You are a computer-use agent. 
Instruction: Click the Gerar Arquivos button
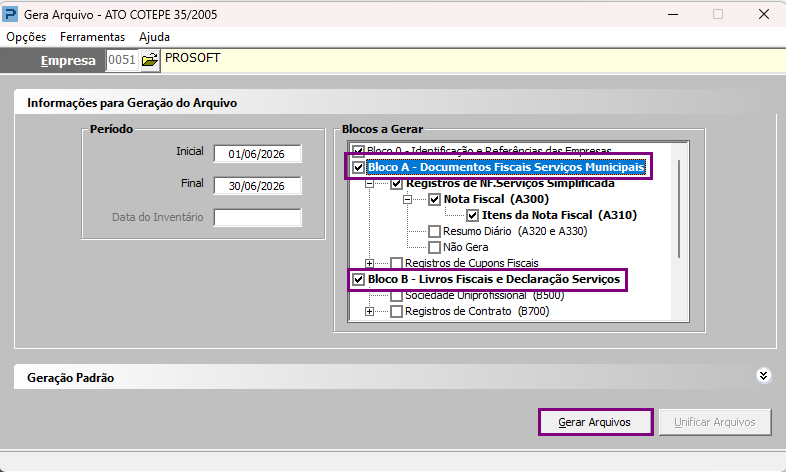pos(595,422)
